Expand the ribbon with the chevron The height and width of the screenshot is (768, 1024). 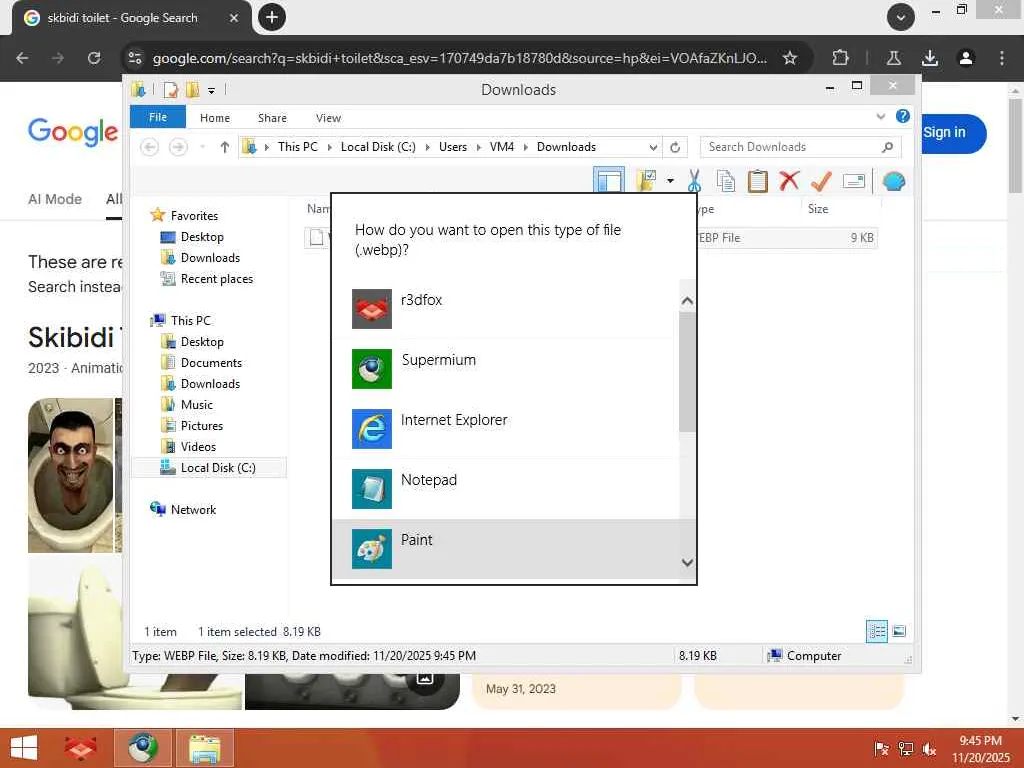click(880, 117)
